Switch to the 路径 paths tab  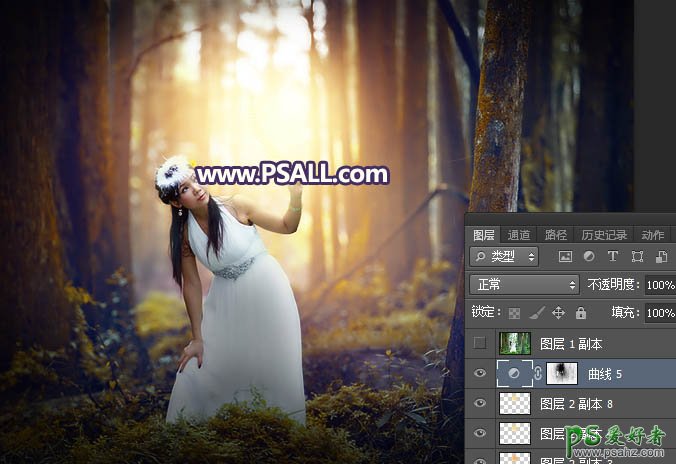555,235
